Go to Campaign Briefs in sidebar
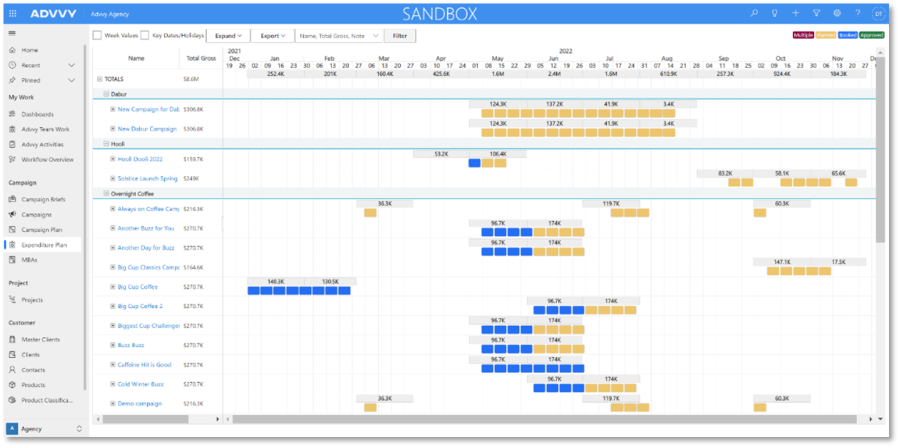900x448 pixels. pyautogui.click(x=44, y=199)
